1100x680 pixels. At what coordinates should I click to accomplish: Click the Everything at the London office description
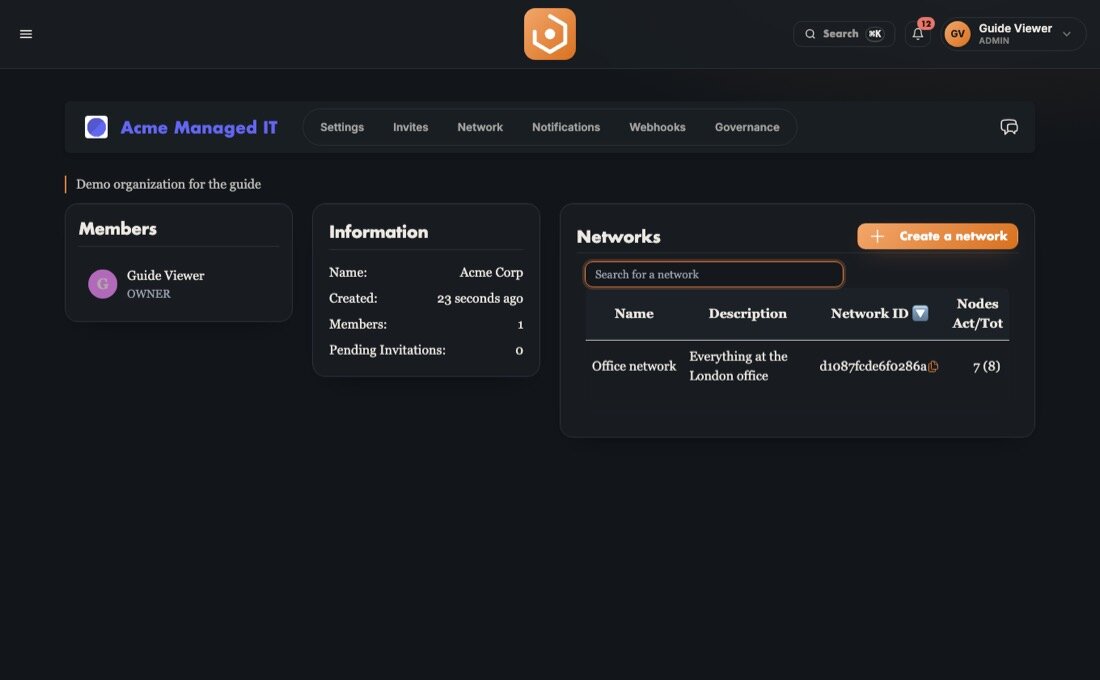[x=738, y=366]
